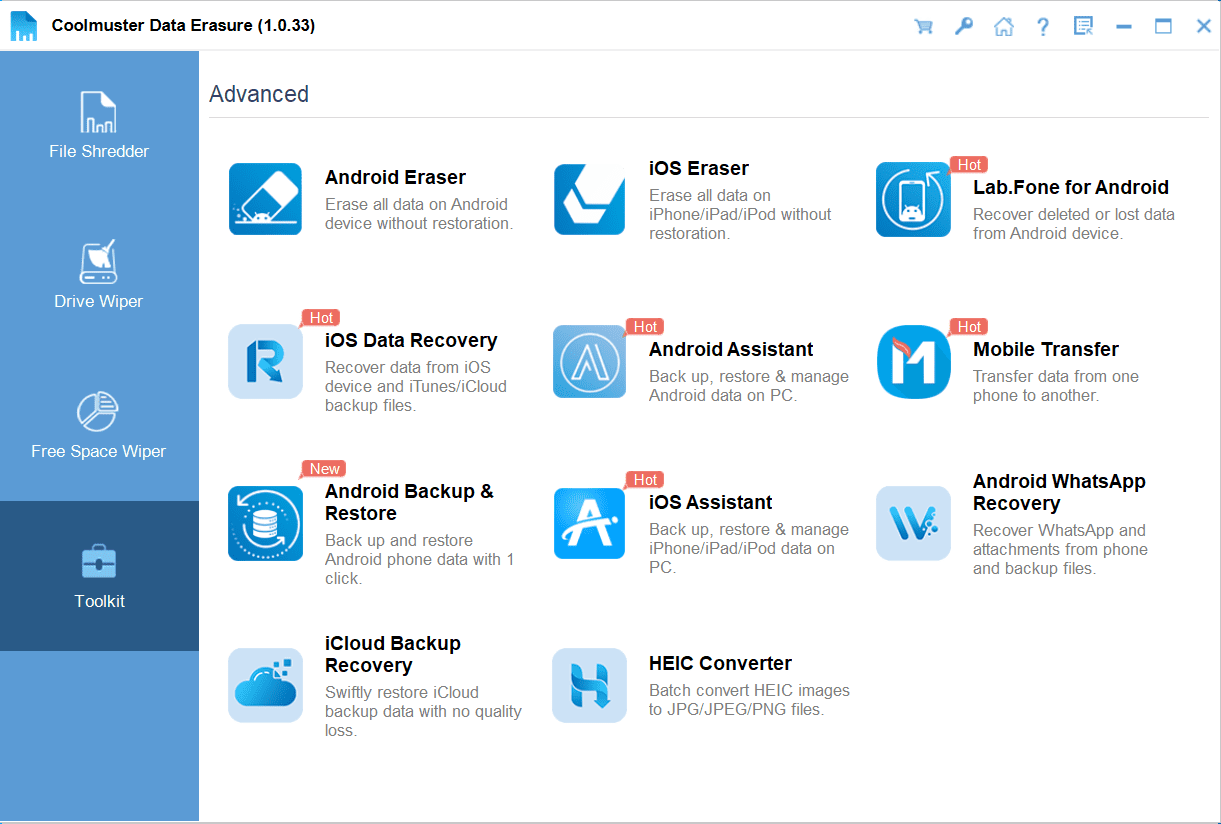Open the Mobile Transfer title
The height and width of the screenshot is (824, 1221).
pyautogui.click(x=1046, y=349)
